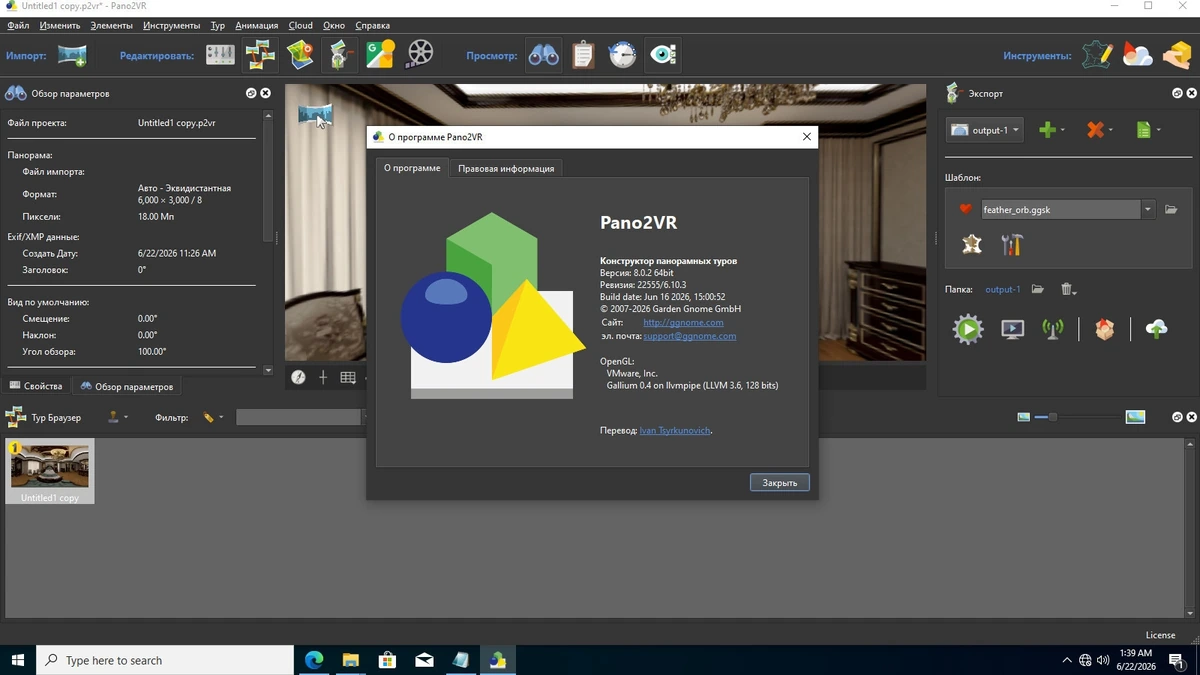Open the photo patches/tour links icon

pyautogui.click(x=260, y=55)
